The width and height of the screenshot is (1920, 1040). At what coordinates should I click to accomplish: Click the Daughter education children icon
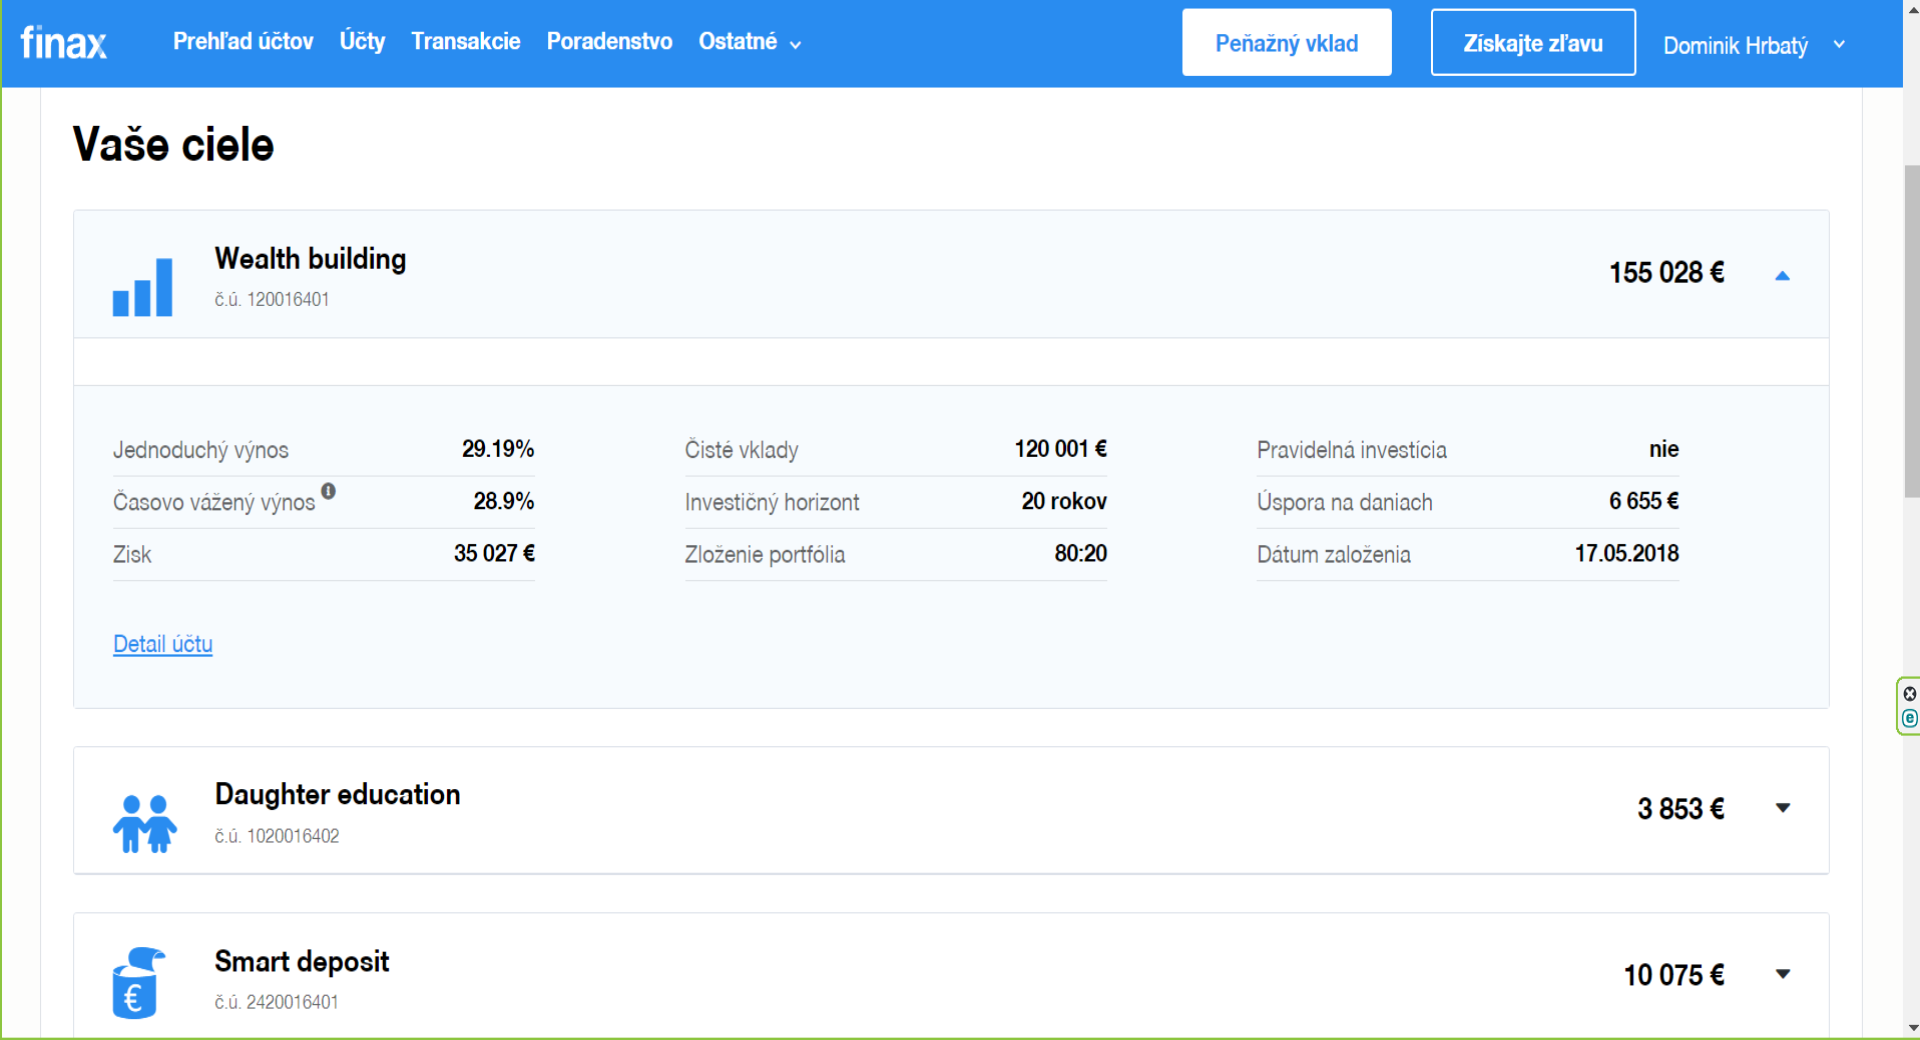tap(145, 823)
